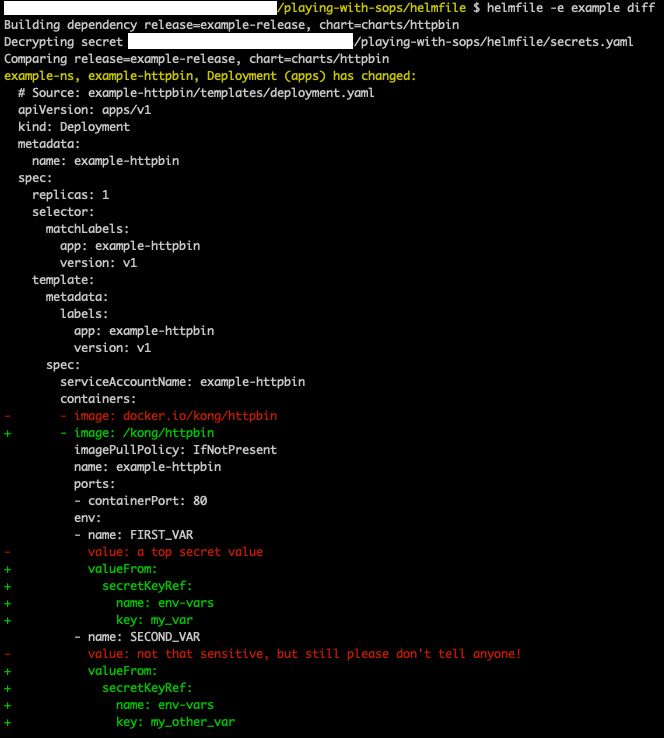Click the 'name: SECOND_VAR' line
This screenshot has width=664, height=738.
click(137, 637)
